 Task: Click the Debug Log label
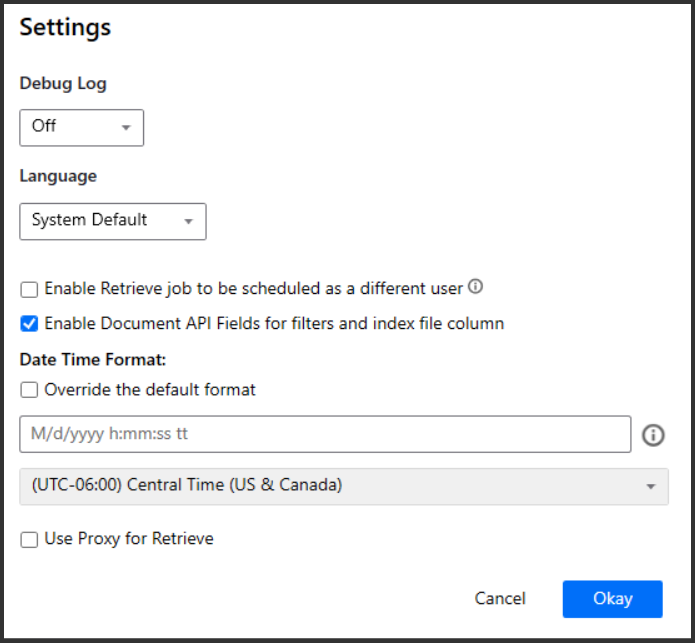(63, 83)
